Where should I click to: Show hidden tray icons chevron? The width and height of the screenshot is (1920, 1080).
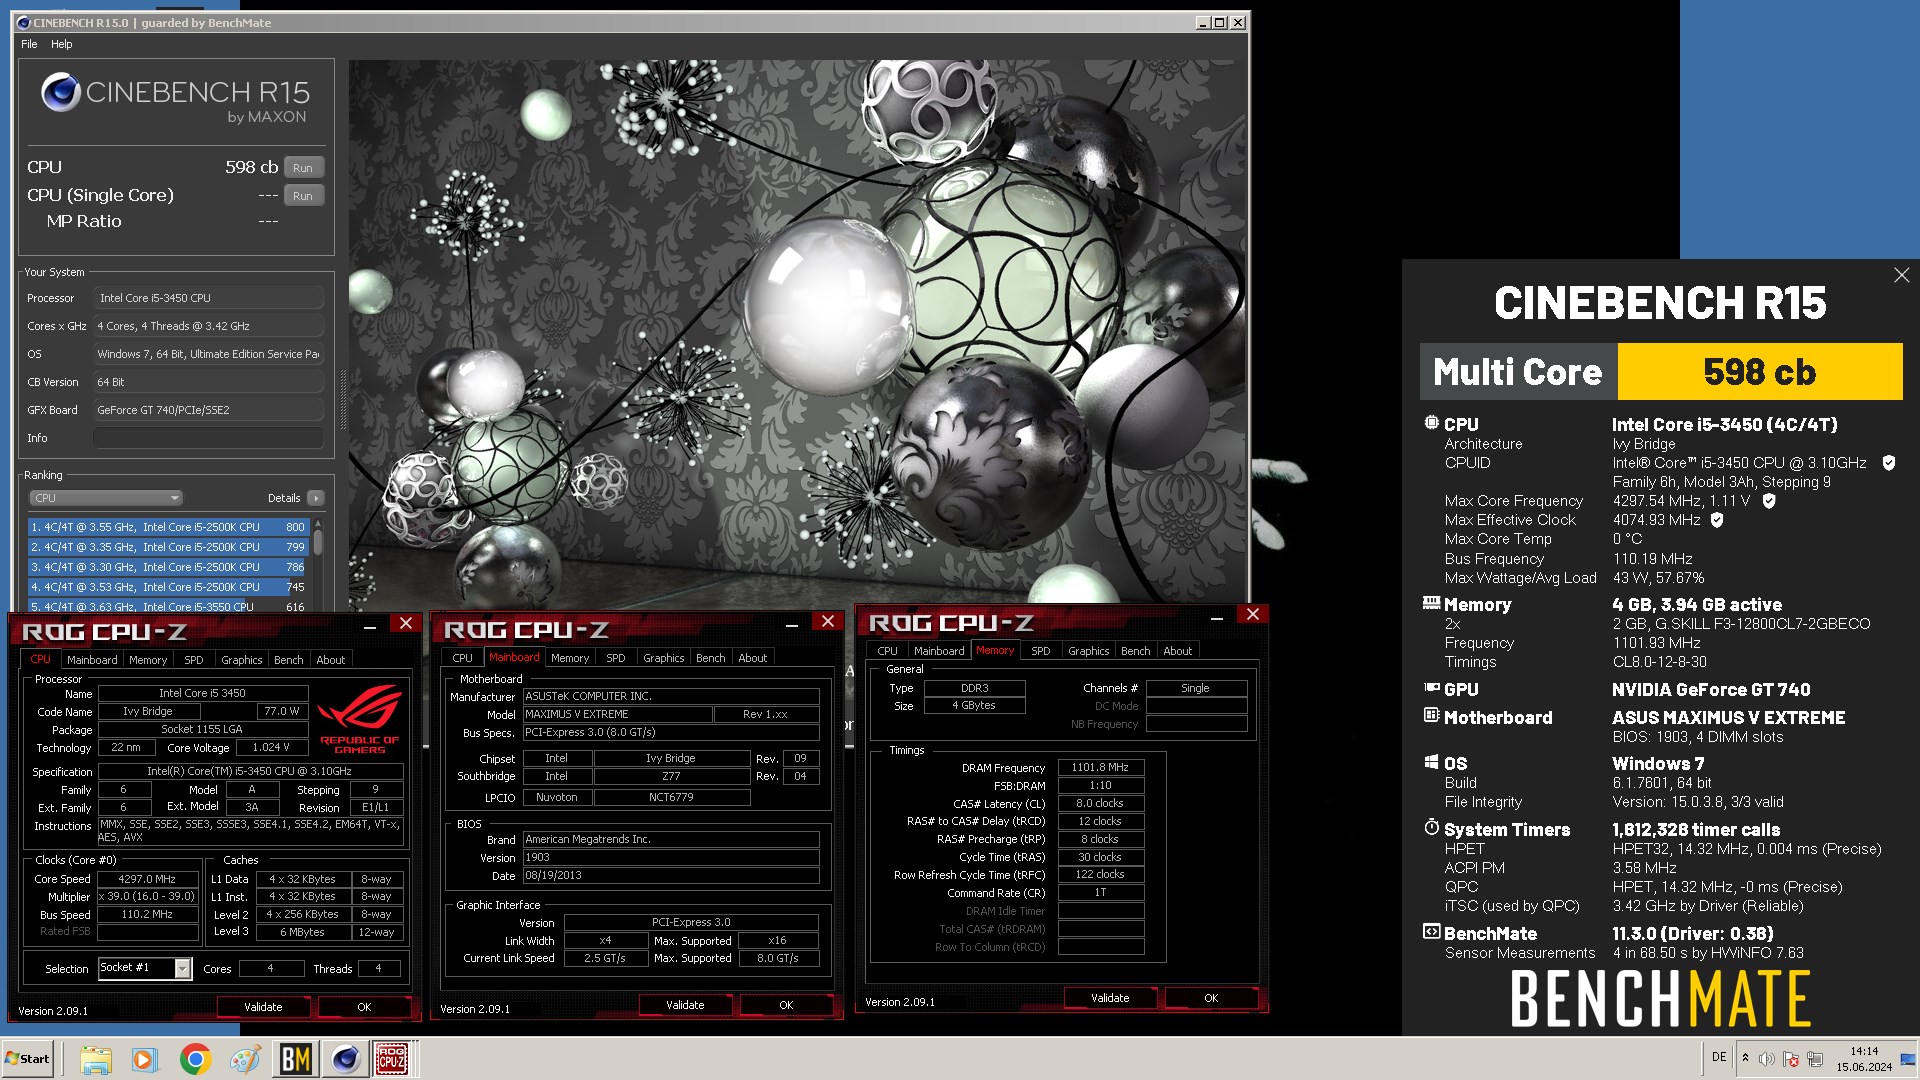1745,1059
